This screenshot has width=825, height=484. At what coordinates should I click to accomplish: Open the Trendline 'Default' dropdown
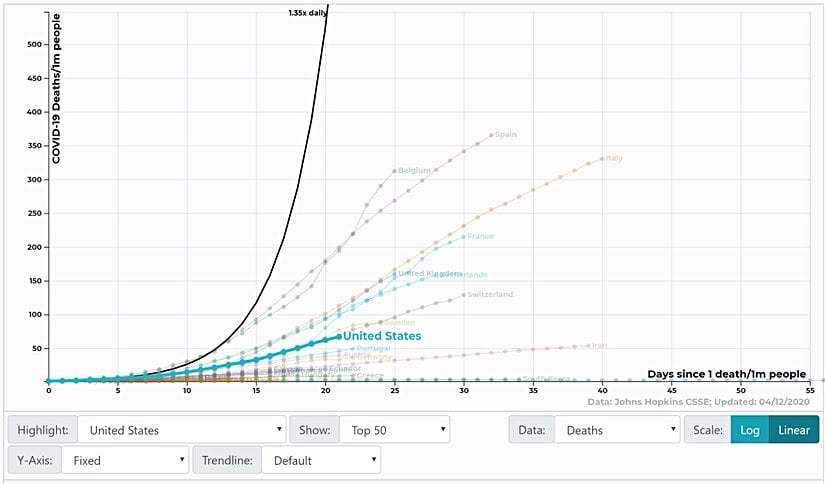pos(320,460)
